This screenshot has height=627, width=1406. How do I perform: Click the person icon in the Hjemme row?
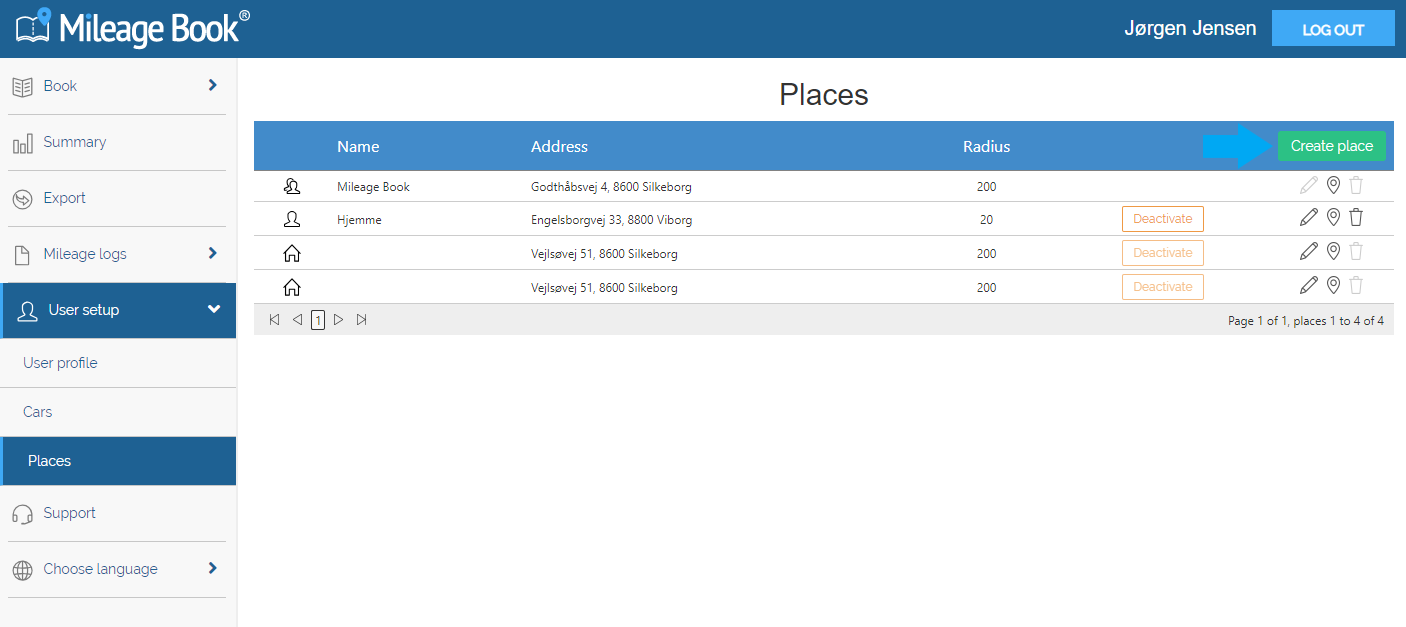point(292,218)
